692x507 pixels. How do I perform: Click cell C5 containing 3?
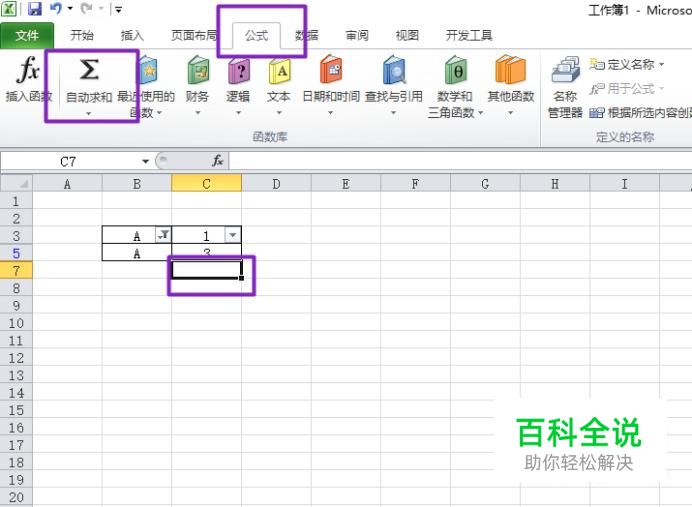click(207, 253)
